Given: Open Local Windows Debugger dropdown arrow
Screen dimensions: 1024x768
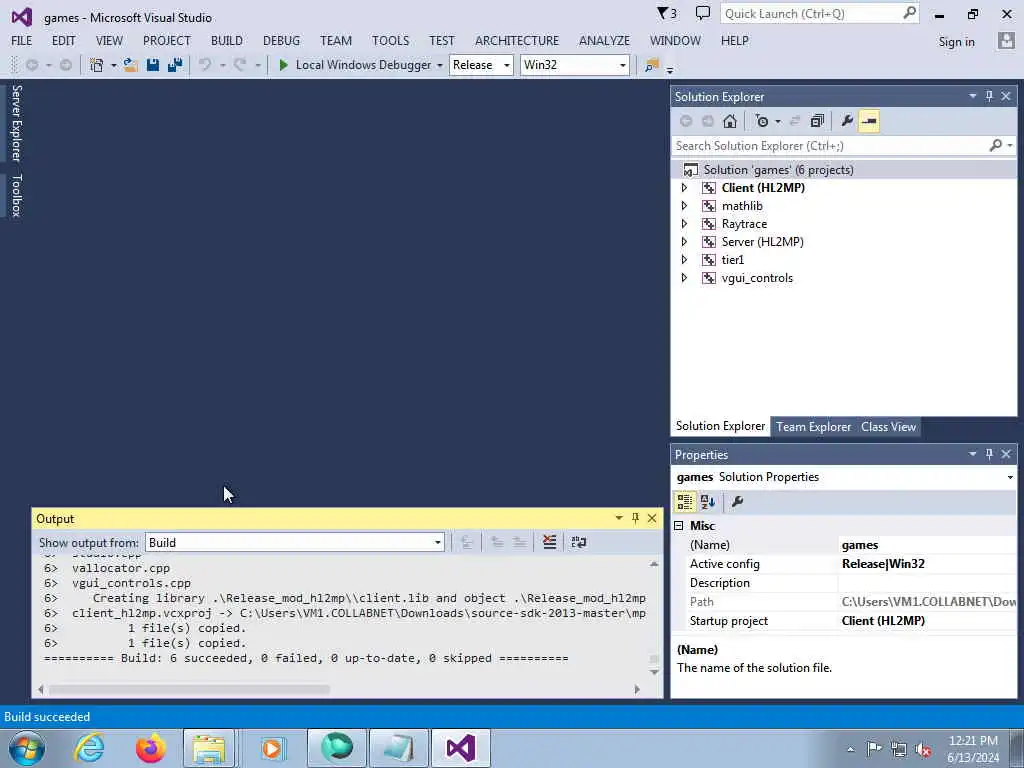Looking at the screenshot, I should [x=440, y=65].
